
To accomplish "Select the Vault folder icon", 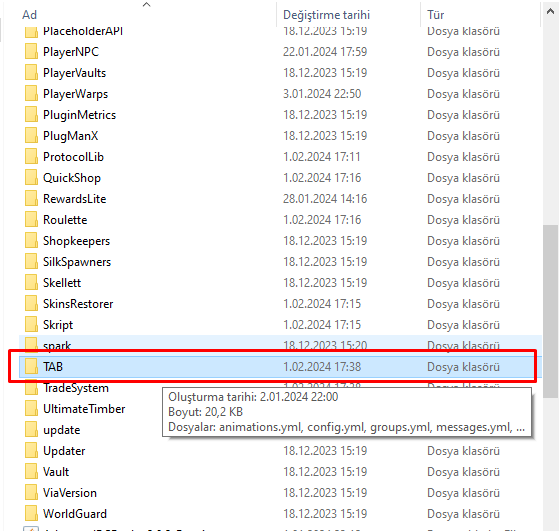I will pyautogui.click(x=31, y=472).
